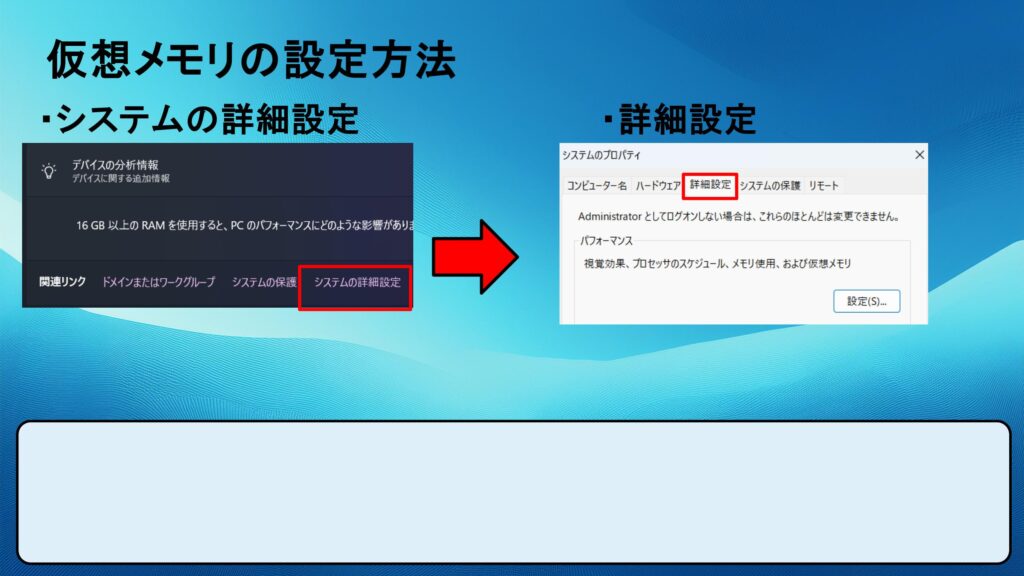Click the 関連リンク label

coord(63,283)
